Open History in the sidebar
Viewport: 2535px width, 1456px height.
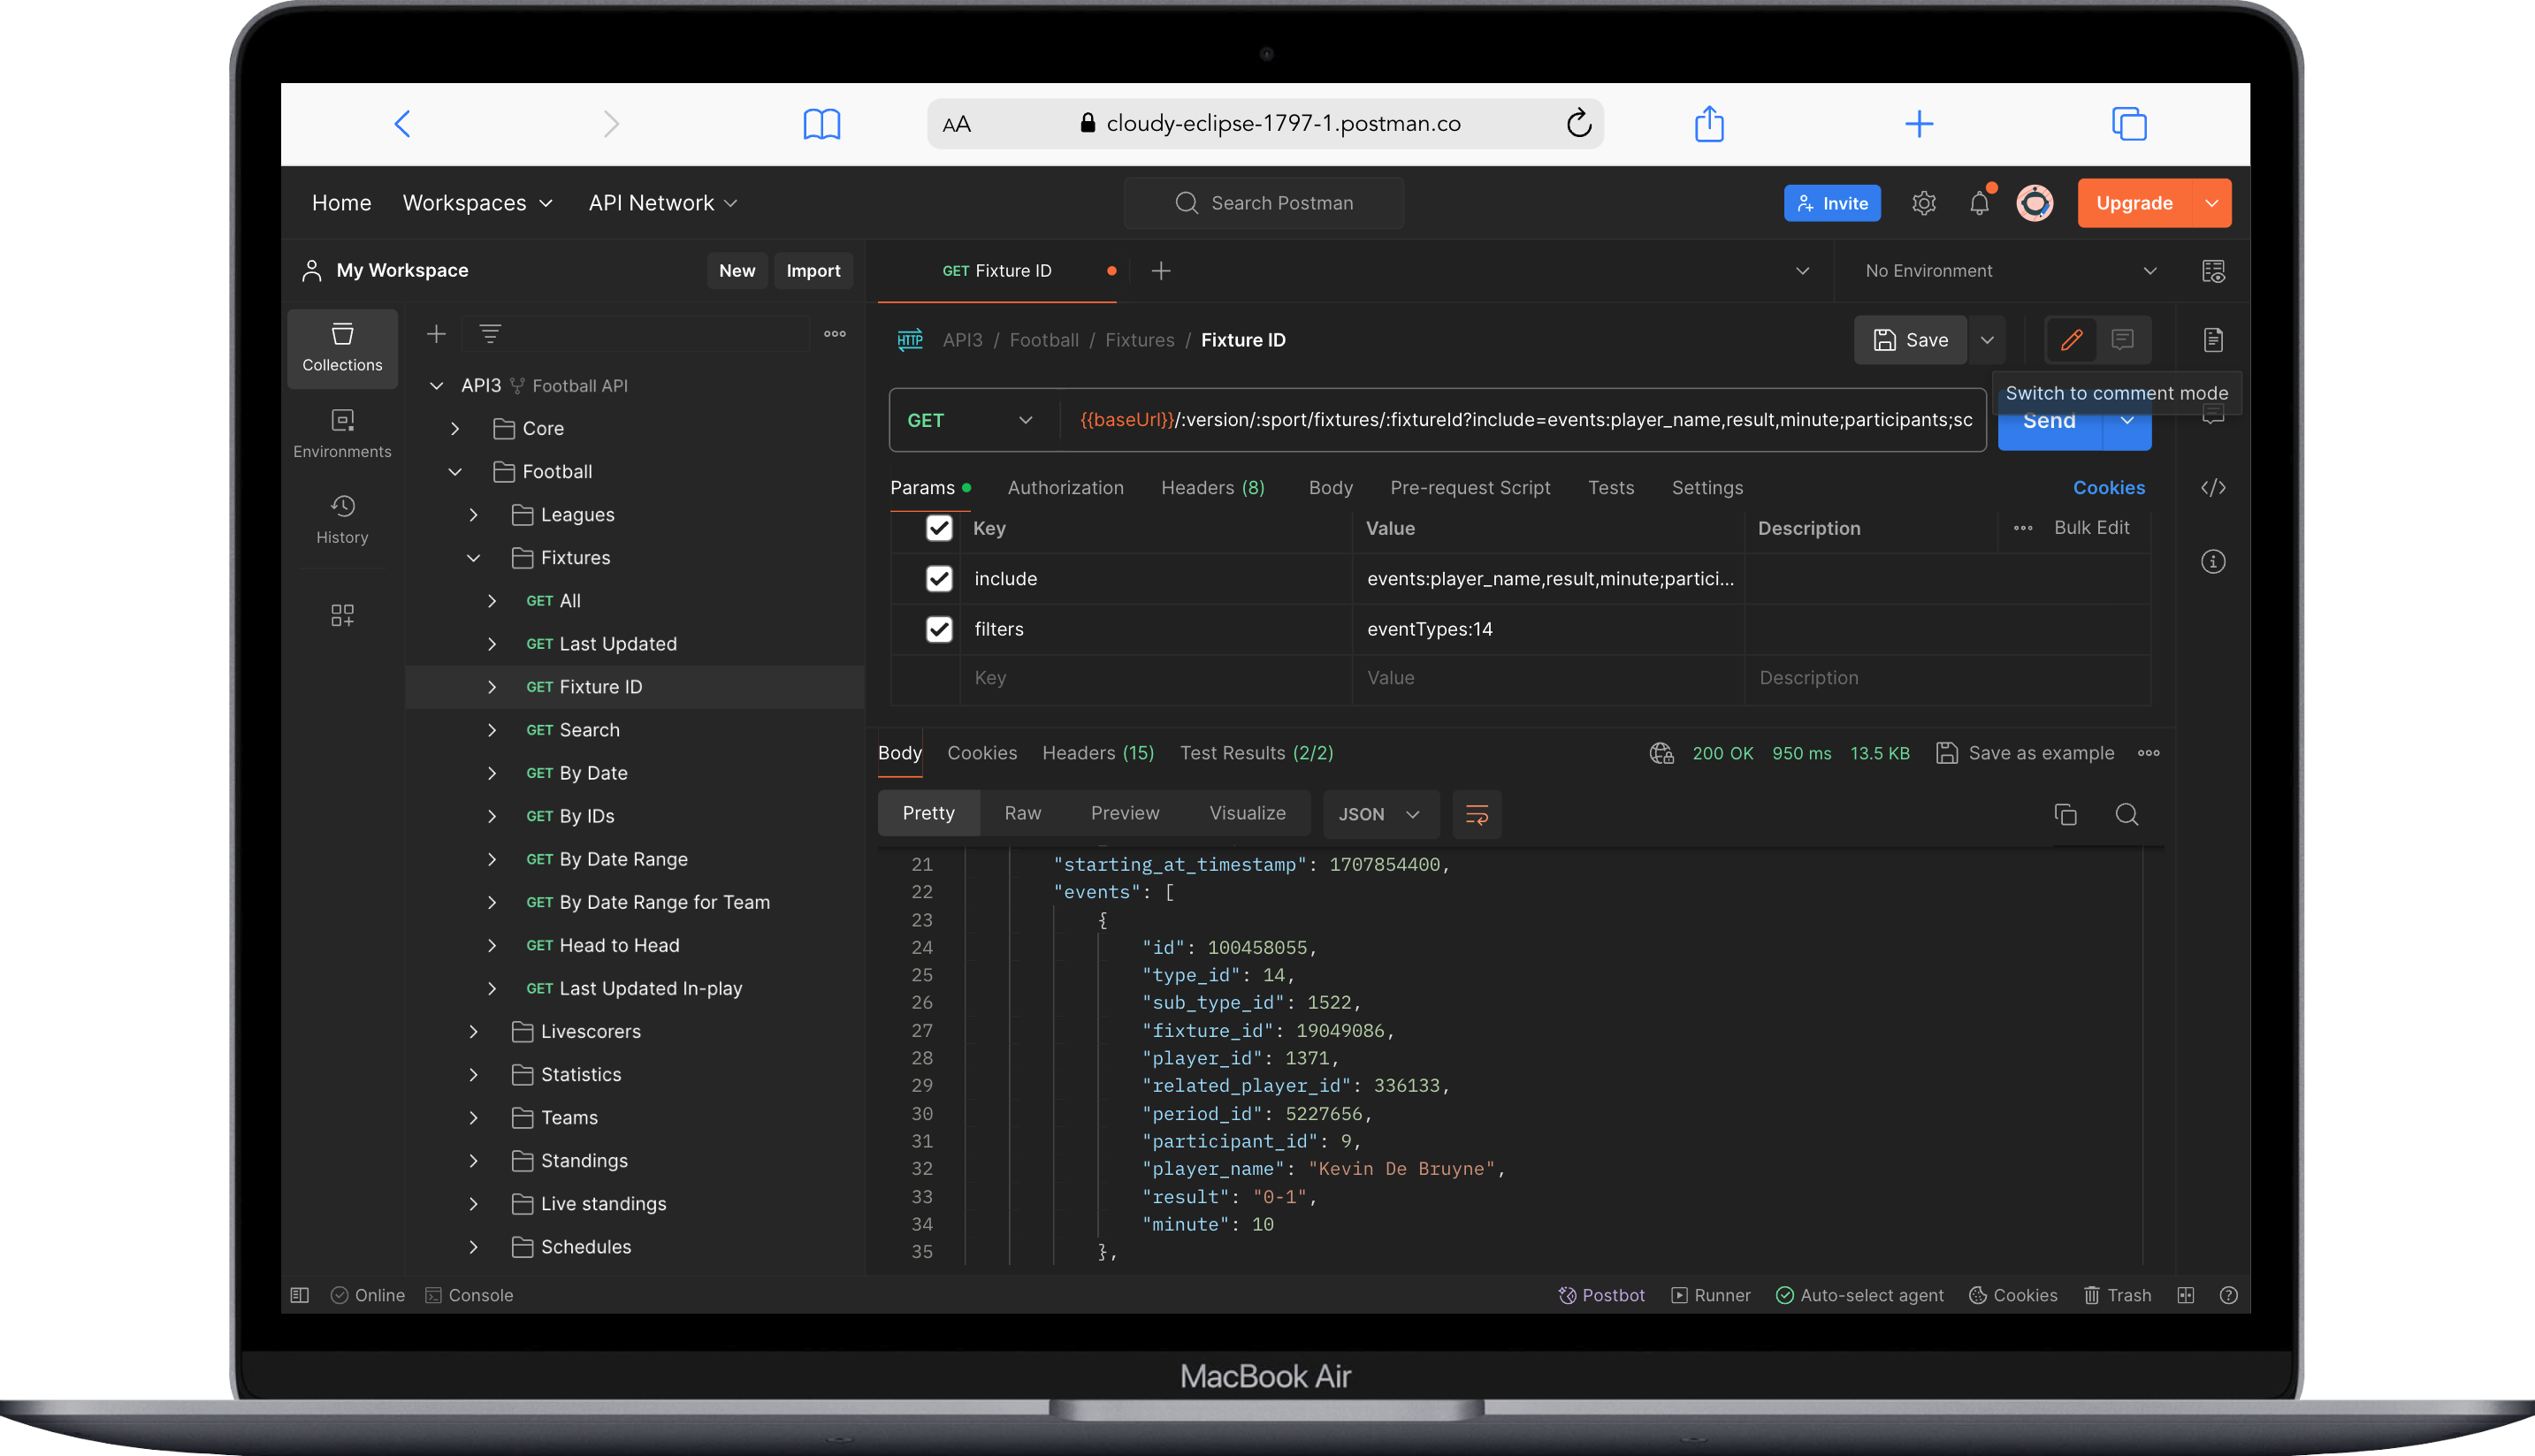coord(342,519)
